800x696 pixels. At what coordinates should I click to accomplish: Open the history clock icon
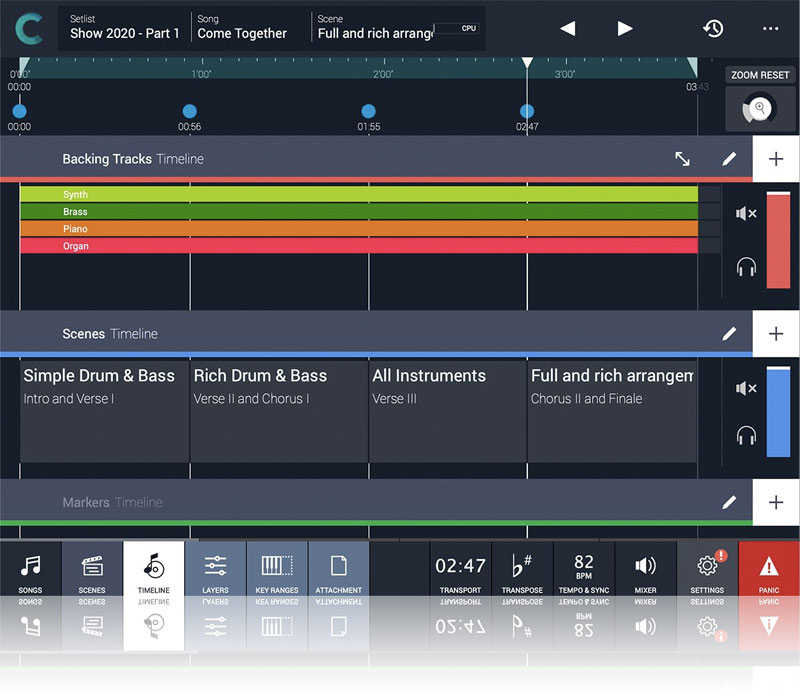[713, 28]
